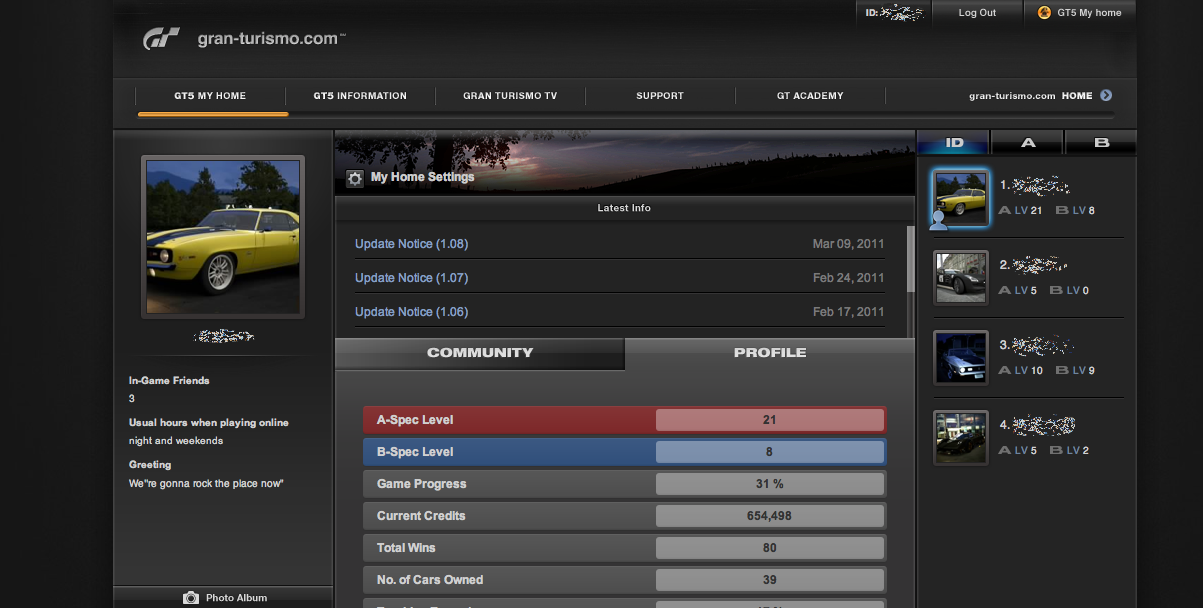Switch to the COMMUNITY tab
Screen dimensions: 1203x608
click(480, 353)
